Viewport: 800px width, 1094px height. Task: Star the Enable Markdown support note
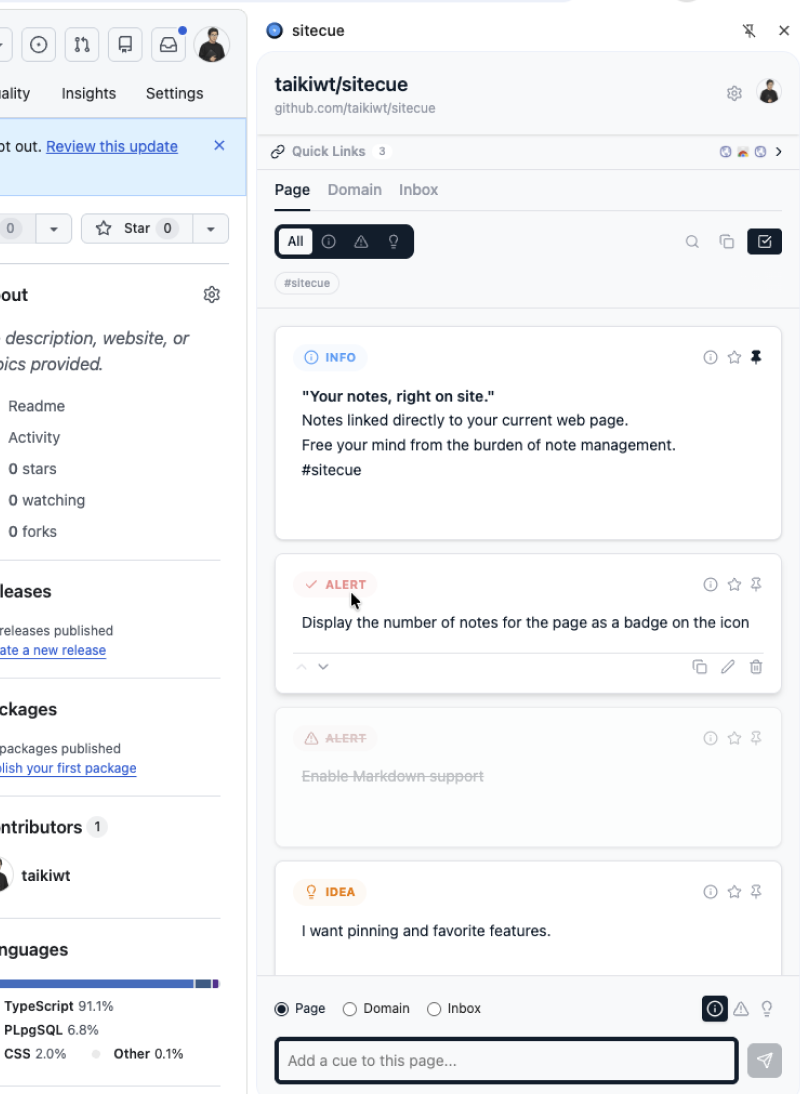734,738
